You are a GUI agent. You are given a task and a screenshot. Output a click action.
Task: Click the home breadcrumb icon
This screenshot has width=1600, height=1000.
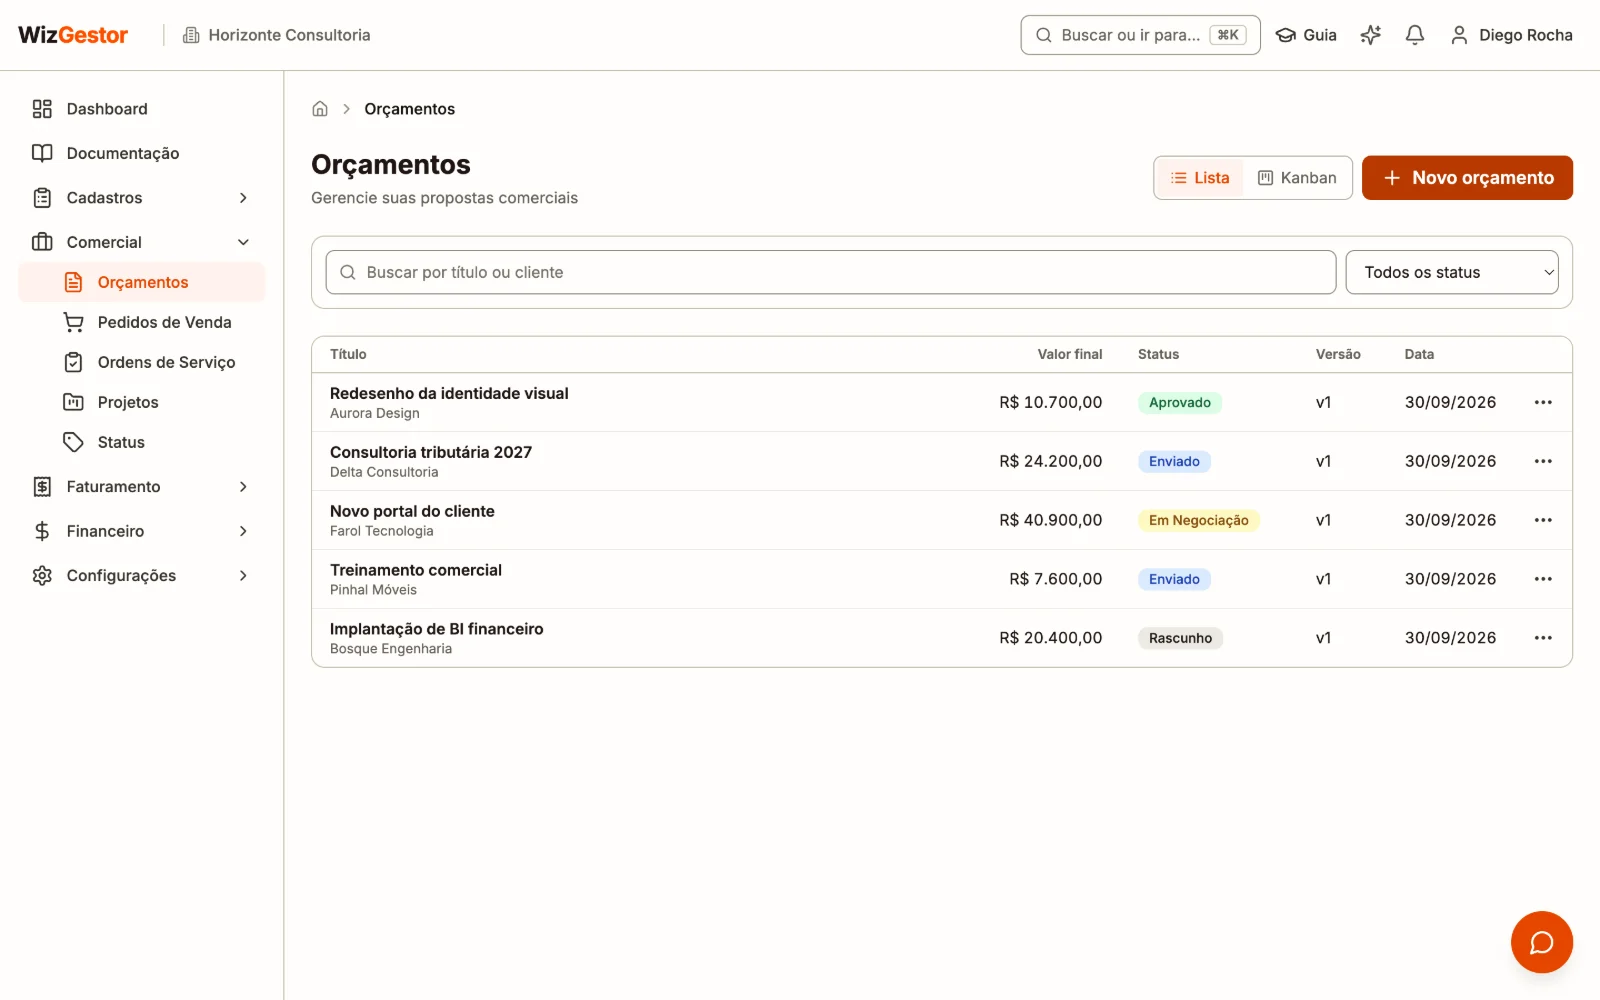coord(320,109)
